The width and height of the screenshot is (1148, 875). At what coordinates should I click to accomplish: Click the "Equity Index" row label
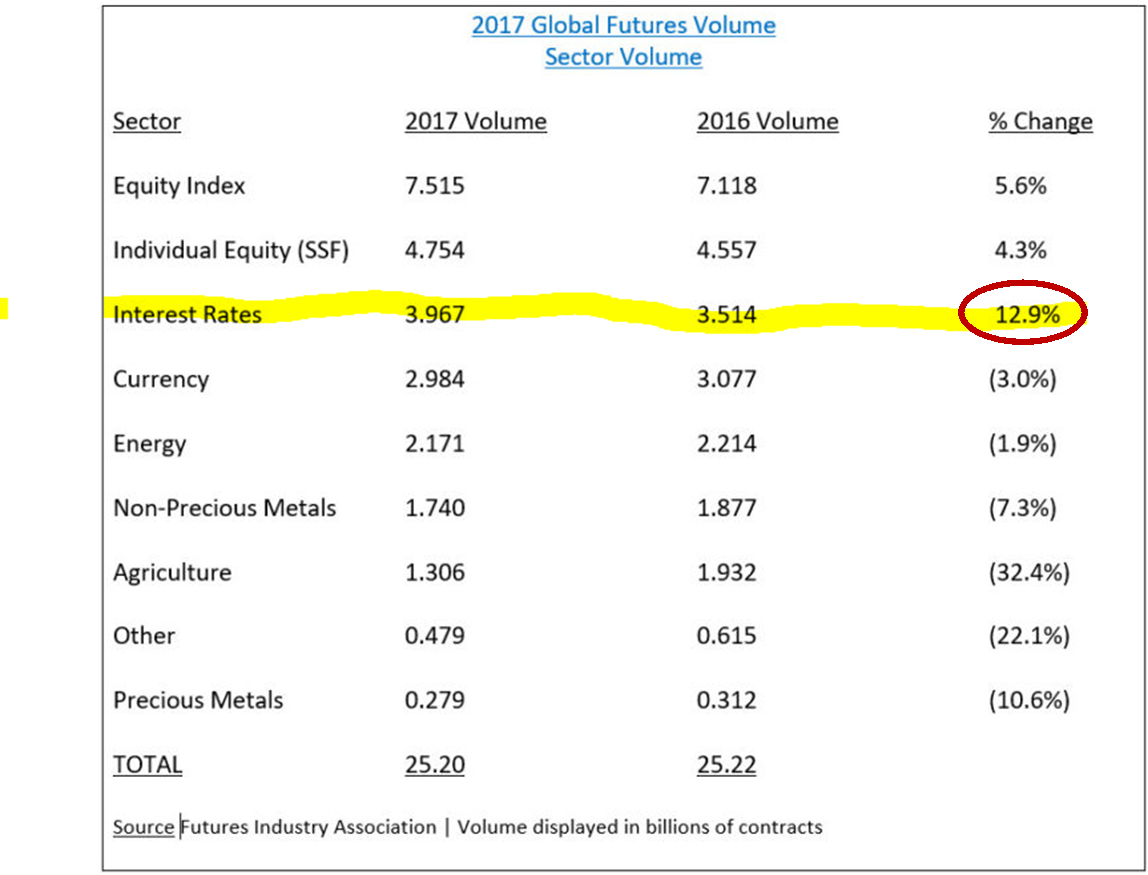click(x=179, y=186)
